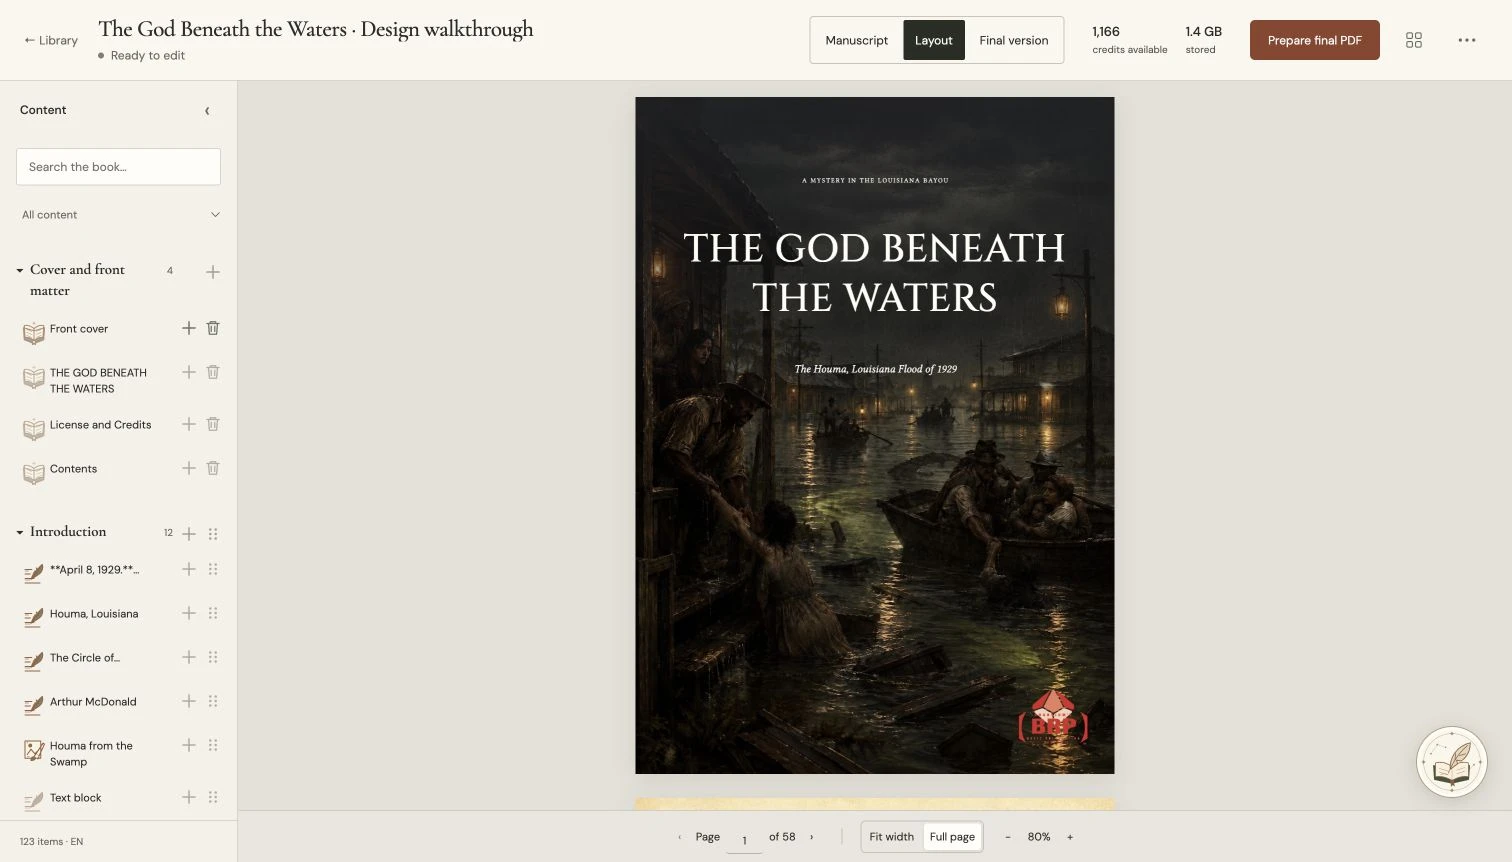Open the Contents item in sidebar
Screen dimensions: 1512x862
[74, 469]
